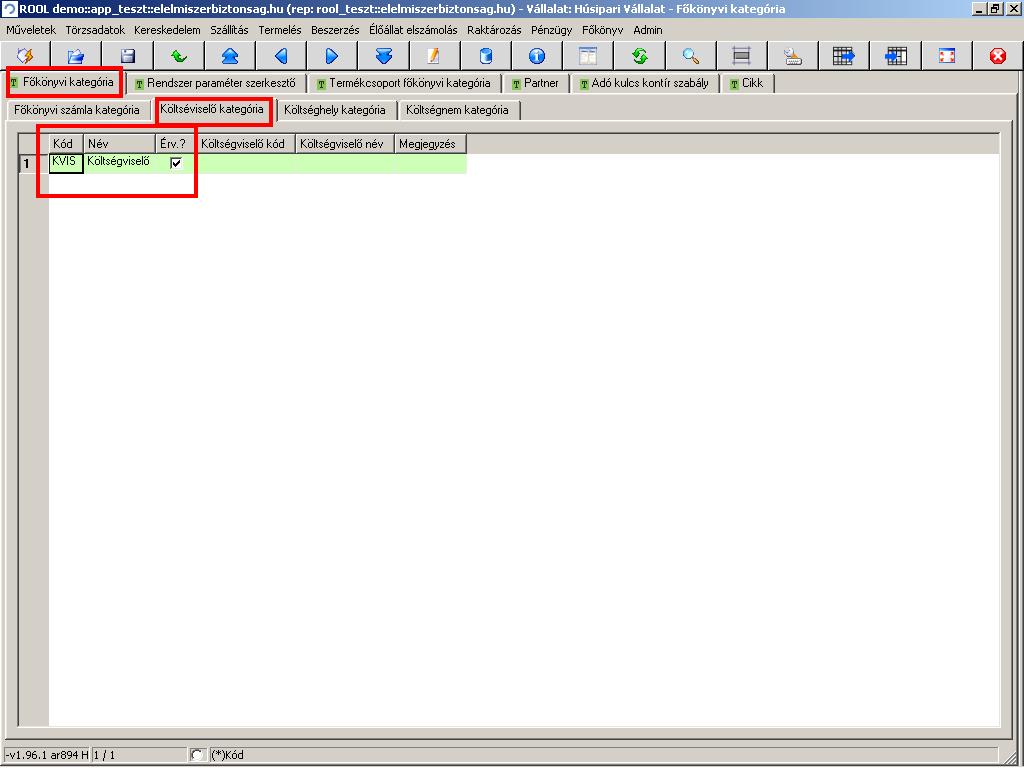Viewport: 1024px width, 768px height.
Task: Click the open folder toolbar icon
Action: click(76, 56)
